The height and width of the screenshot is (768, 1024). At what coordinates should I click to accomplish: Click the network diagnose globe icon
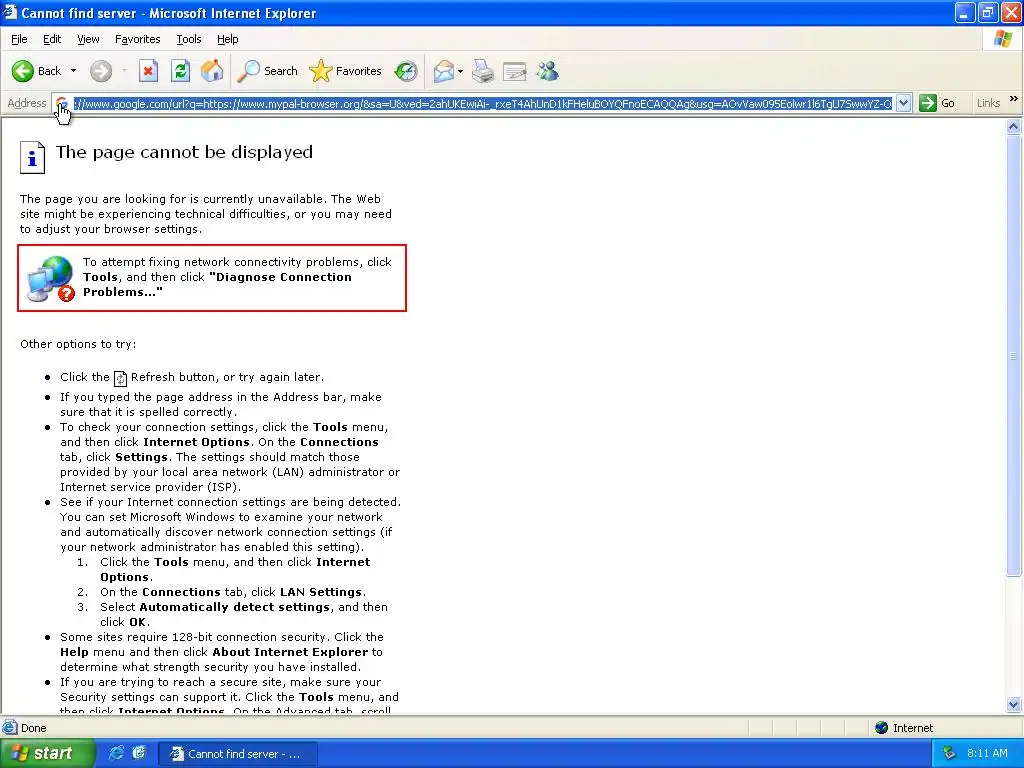[x=51, y=279]
